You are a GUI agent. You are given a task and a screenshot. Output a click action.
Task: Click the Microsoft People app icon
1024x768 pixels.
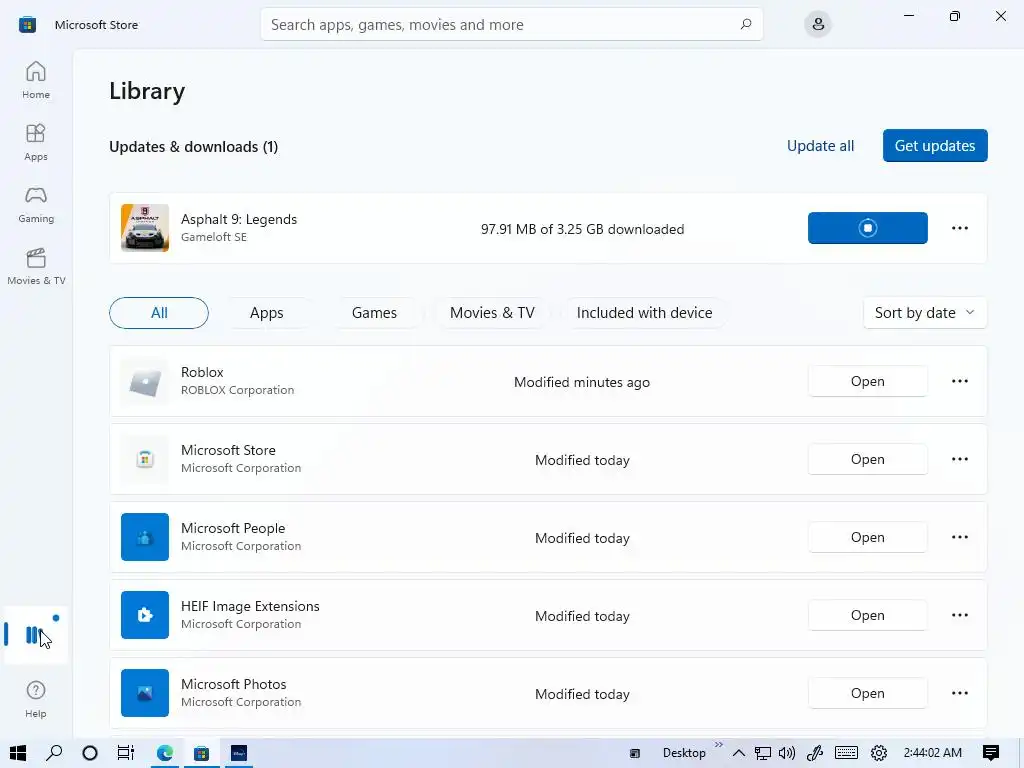pos(145,537)
